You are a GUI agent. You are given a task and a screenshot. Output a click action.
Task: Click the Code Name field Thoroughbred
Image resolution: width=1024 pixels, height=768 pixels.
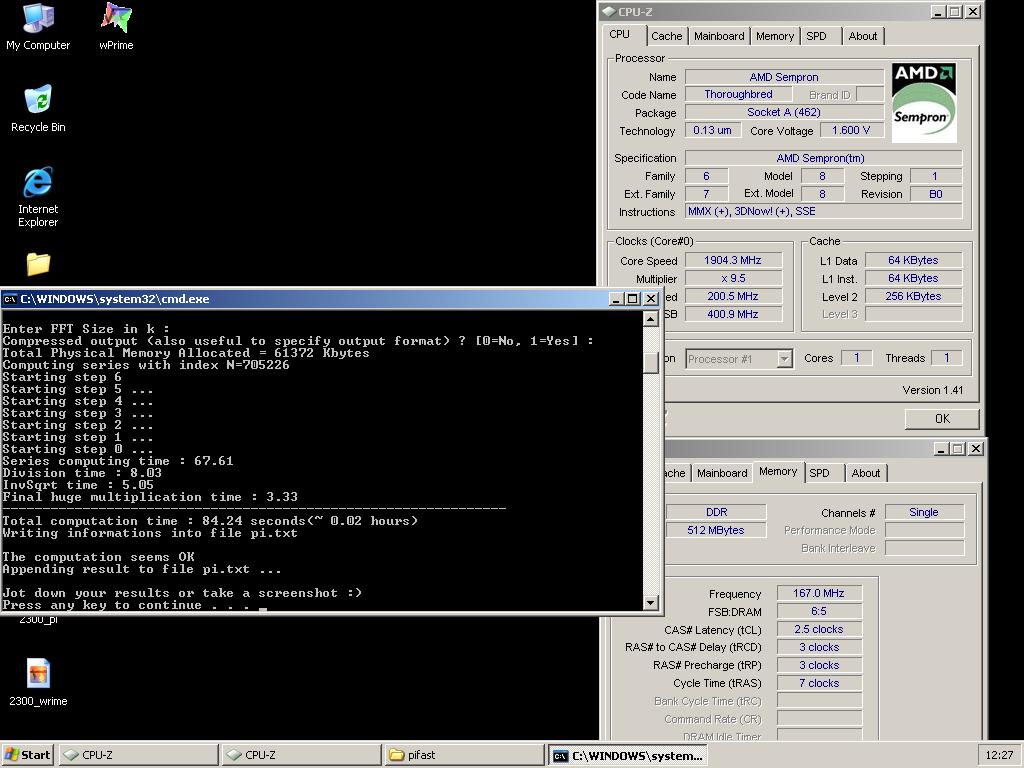pyautogui.click(x=738, y=94)
